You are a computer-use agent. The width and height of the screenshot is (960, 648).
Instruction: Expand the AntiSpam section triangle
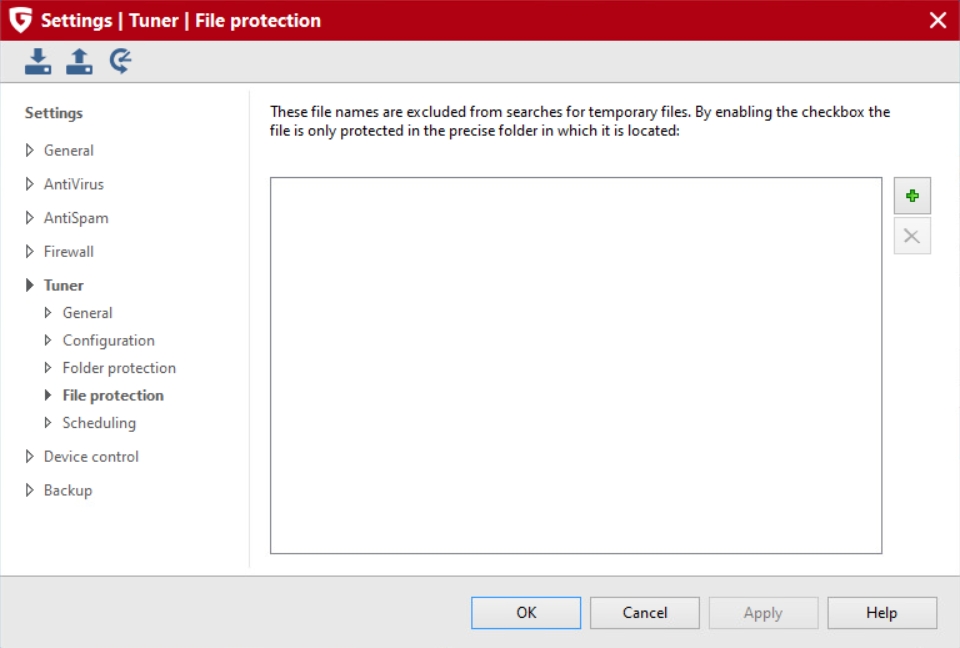29,217
